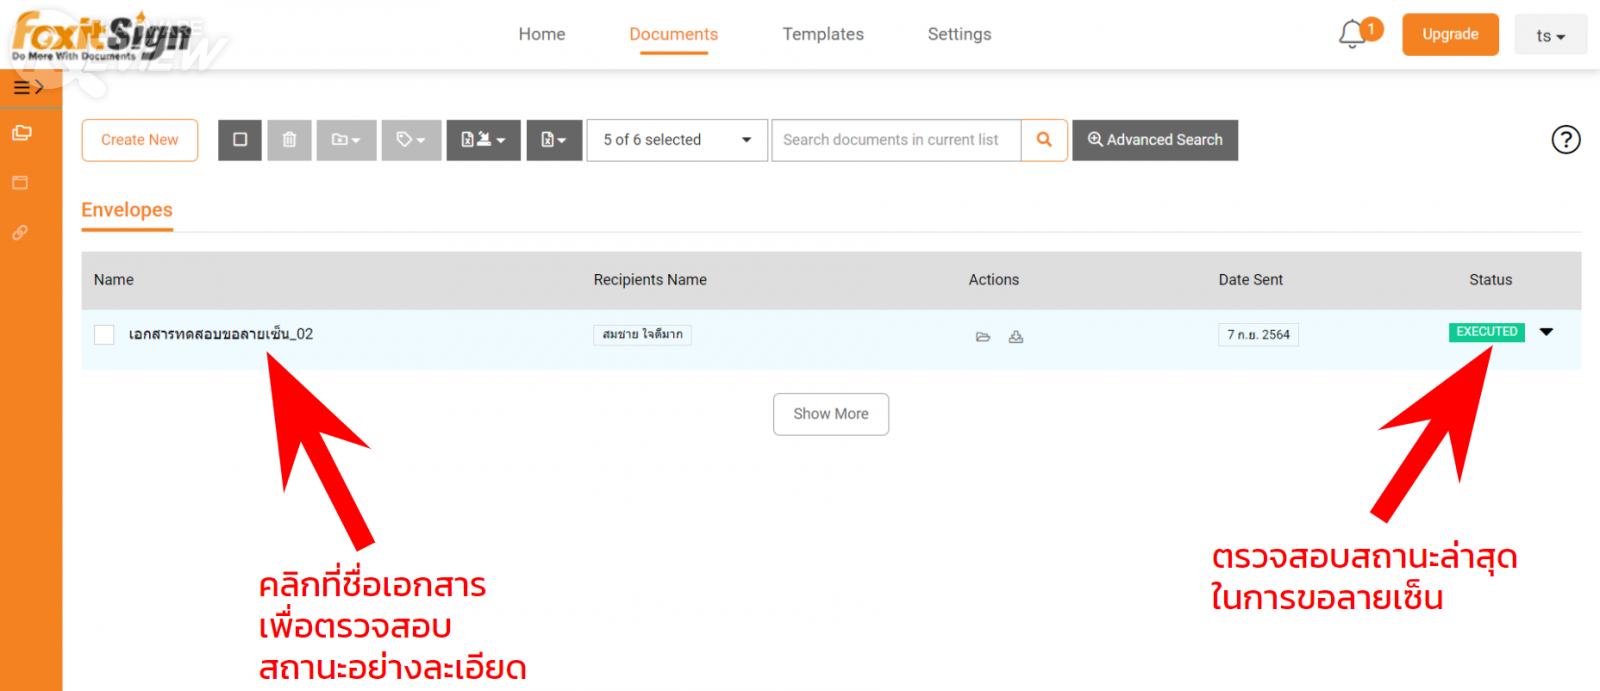1600x691 pixels.
Task: Click the Name column header
Action: tap(114, 280)
